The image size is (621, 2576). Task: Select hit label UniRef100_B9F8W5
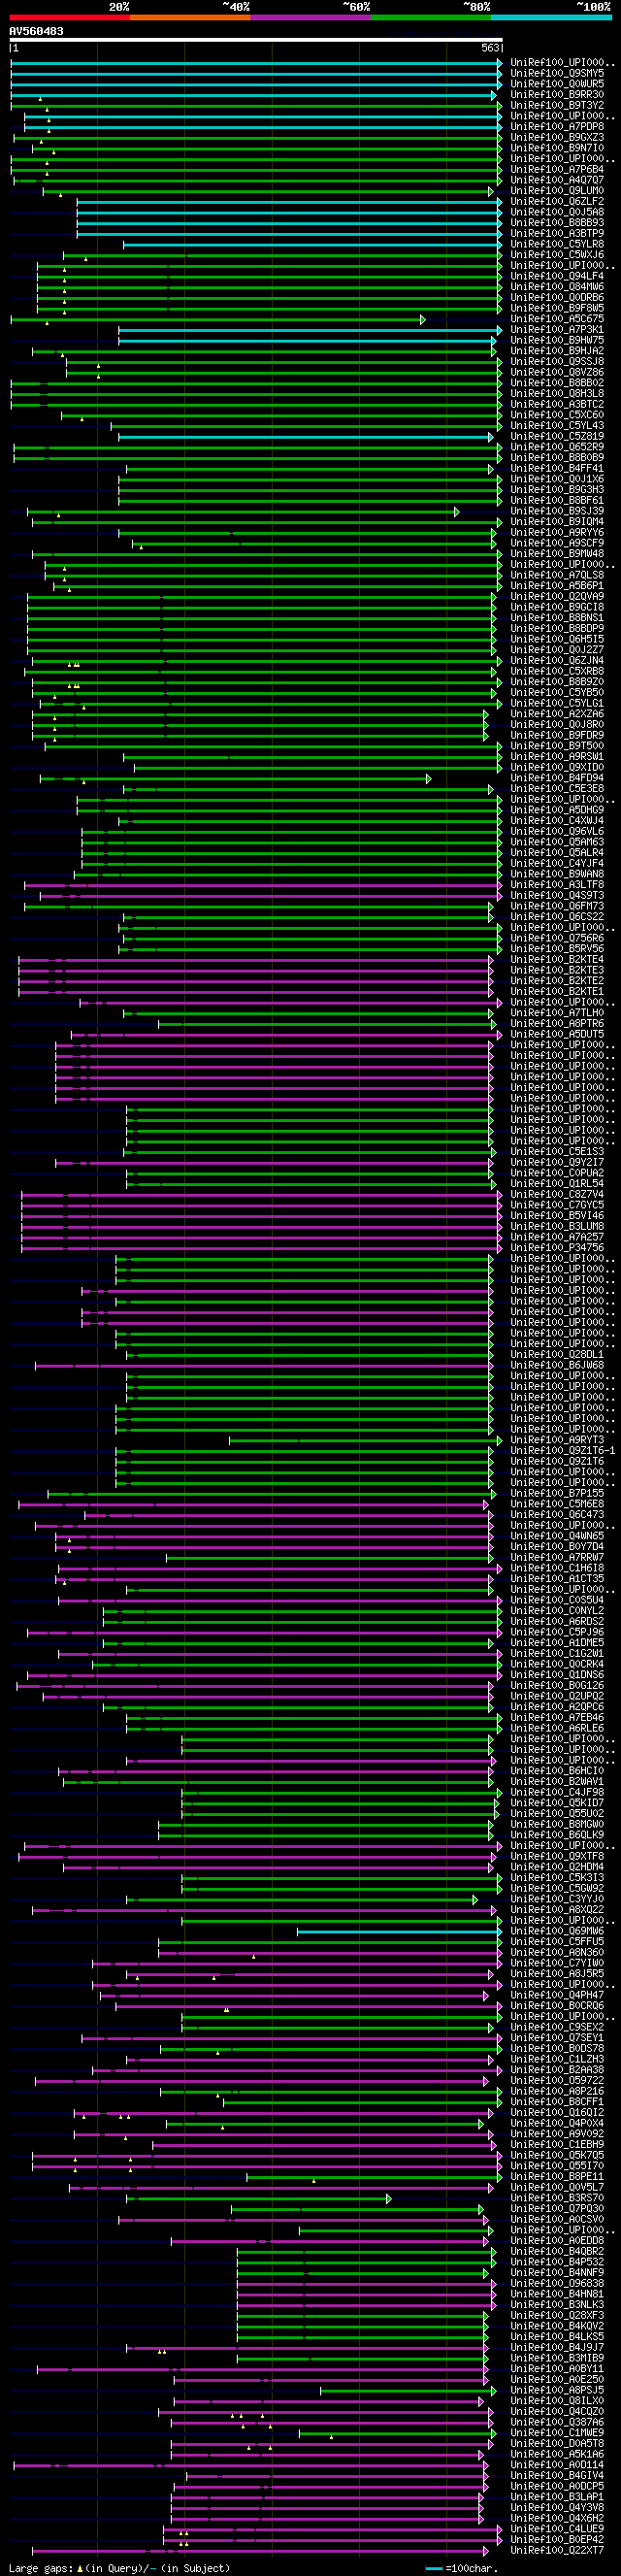(x=557, y=308)
